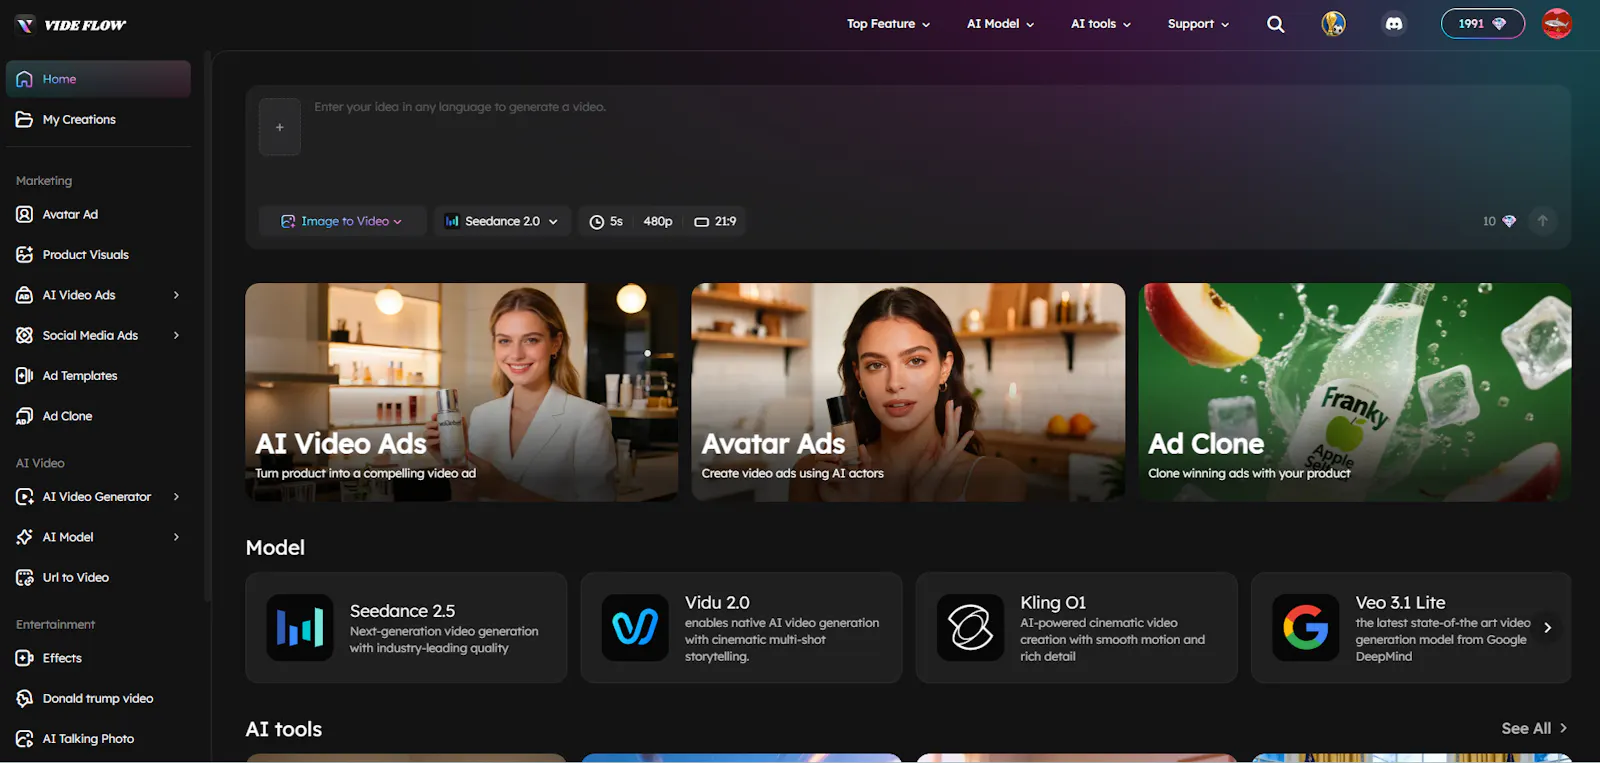Click the Vidu 2.0 card title

click(717, 603)
